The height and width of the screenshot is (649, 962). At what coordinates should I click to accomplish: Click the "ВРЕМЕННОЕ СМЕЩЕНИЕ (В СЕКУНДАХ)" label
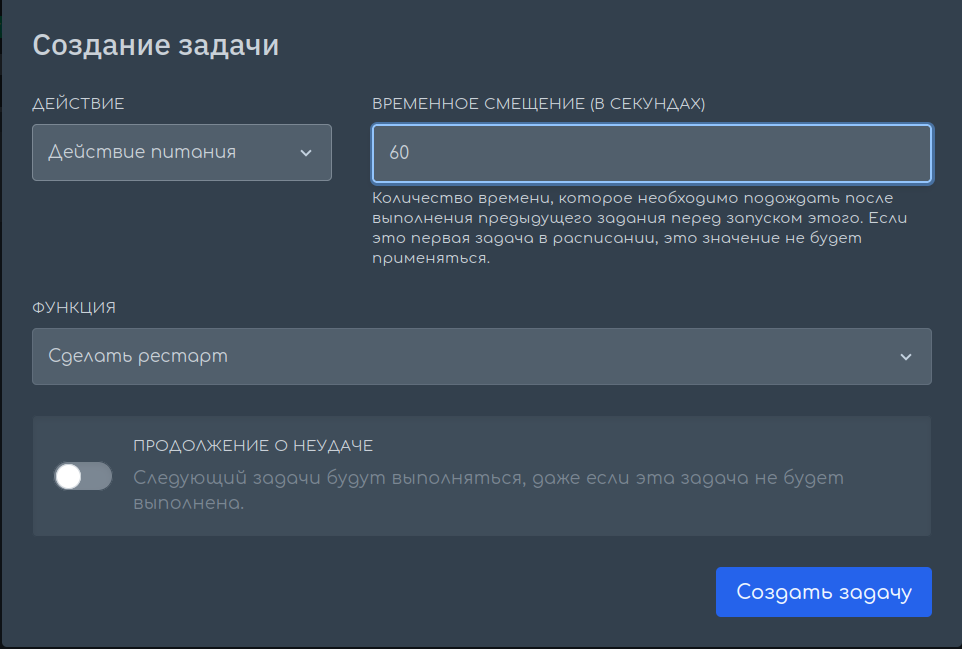point(539,104)
